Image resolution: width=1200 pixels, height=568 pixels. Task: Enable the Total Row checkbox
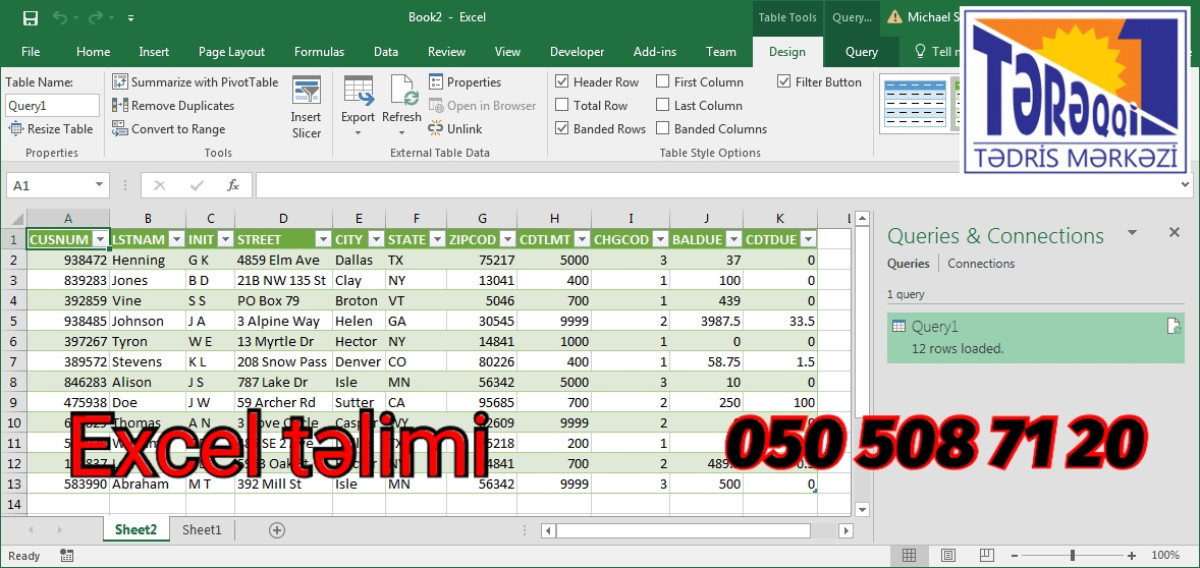562,105
